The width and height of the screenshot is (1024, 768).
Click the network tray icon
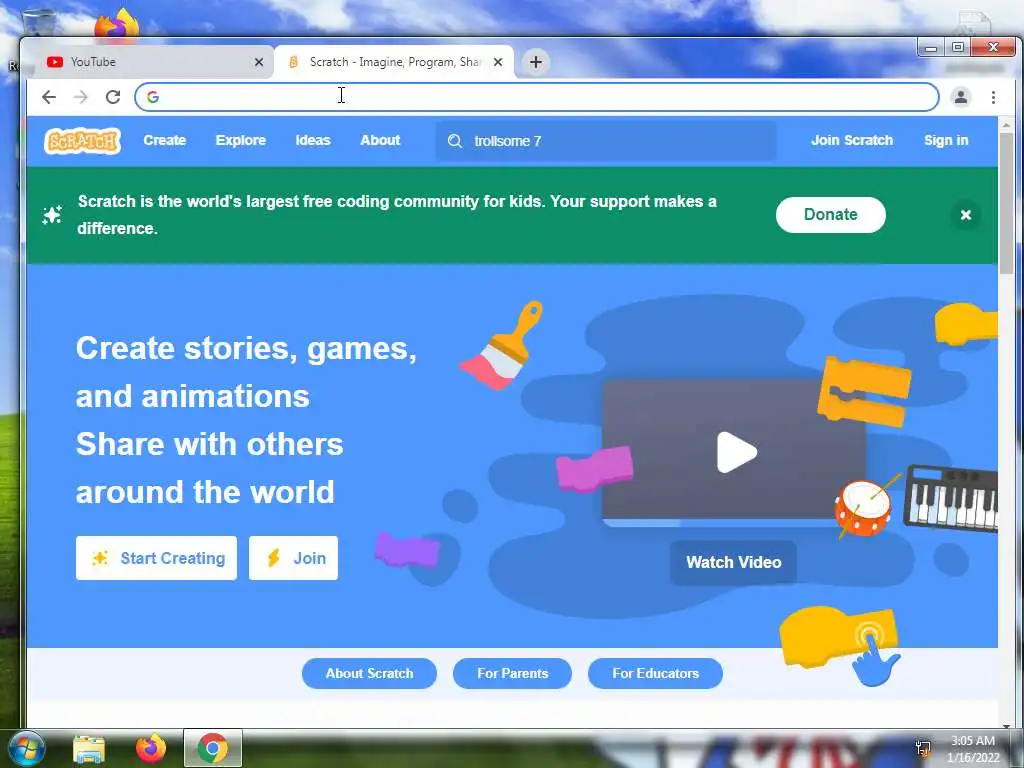pos(923,748)
